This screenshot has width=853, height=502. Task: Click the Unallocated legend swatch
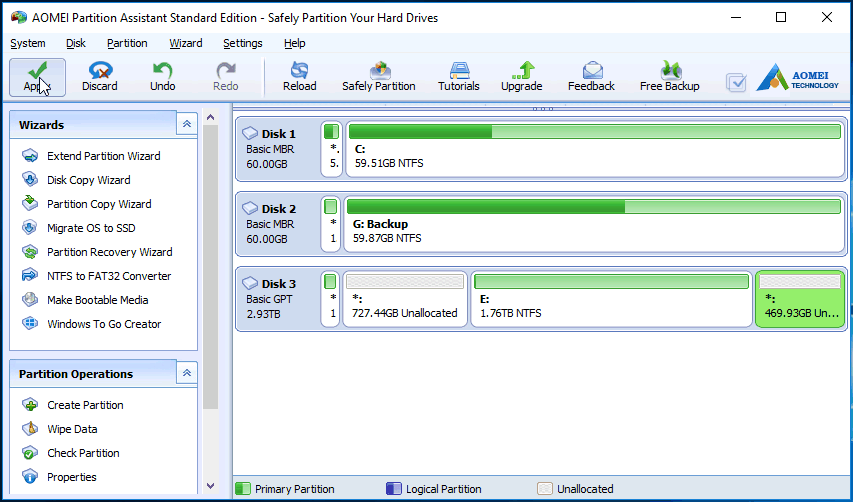(x=545, y=489)
